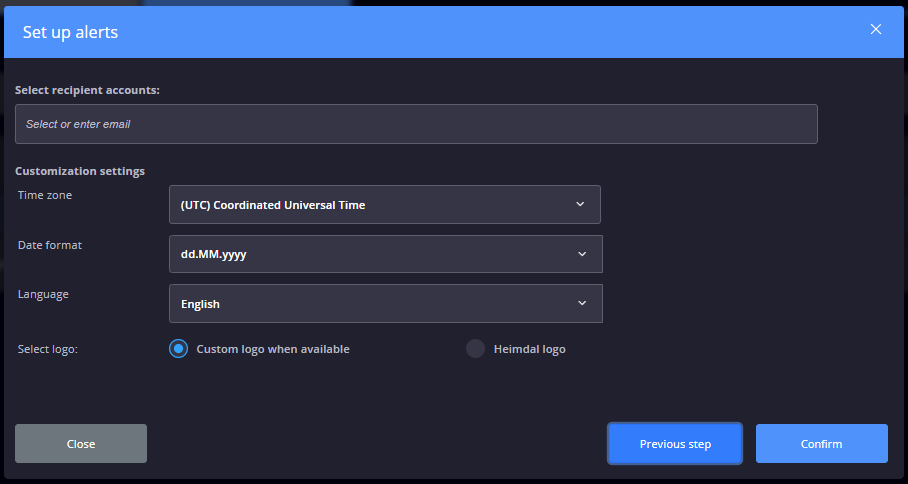This screenshot has width=908, height=484.
Task: Click the 'Heimdal logo' label text
Action: 529,349
